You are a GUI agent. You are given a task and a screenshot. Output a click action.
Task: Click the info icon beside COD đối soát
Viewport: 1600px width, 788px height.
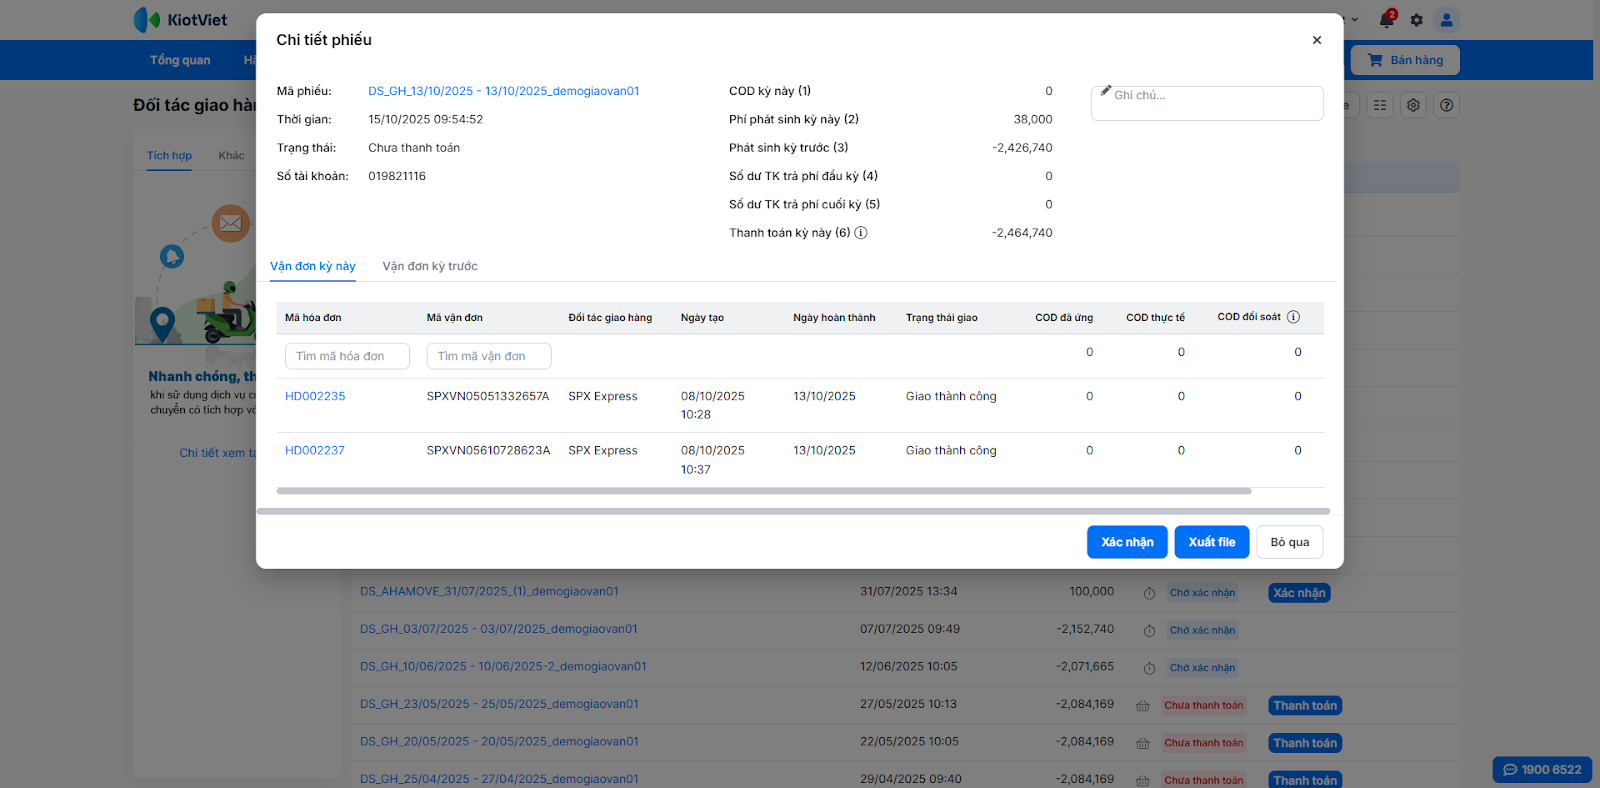[1293, 317]
